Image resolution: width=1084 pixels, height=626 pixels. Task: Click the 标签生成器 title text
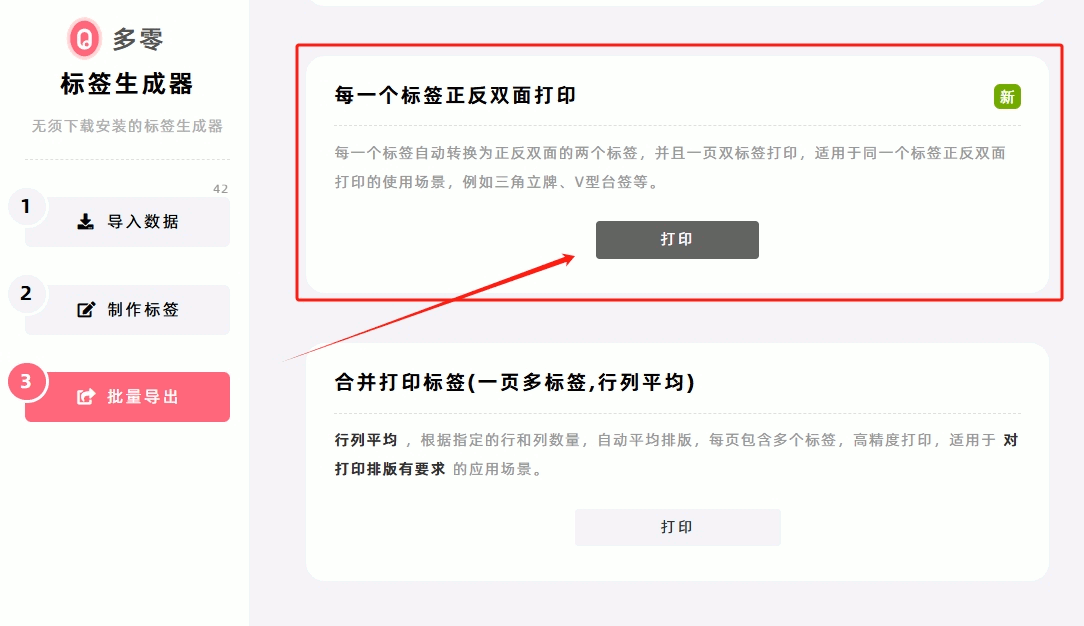(127, 84)
